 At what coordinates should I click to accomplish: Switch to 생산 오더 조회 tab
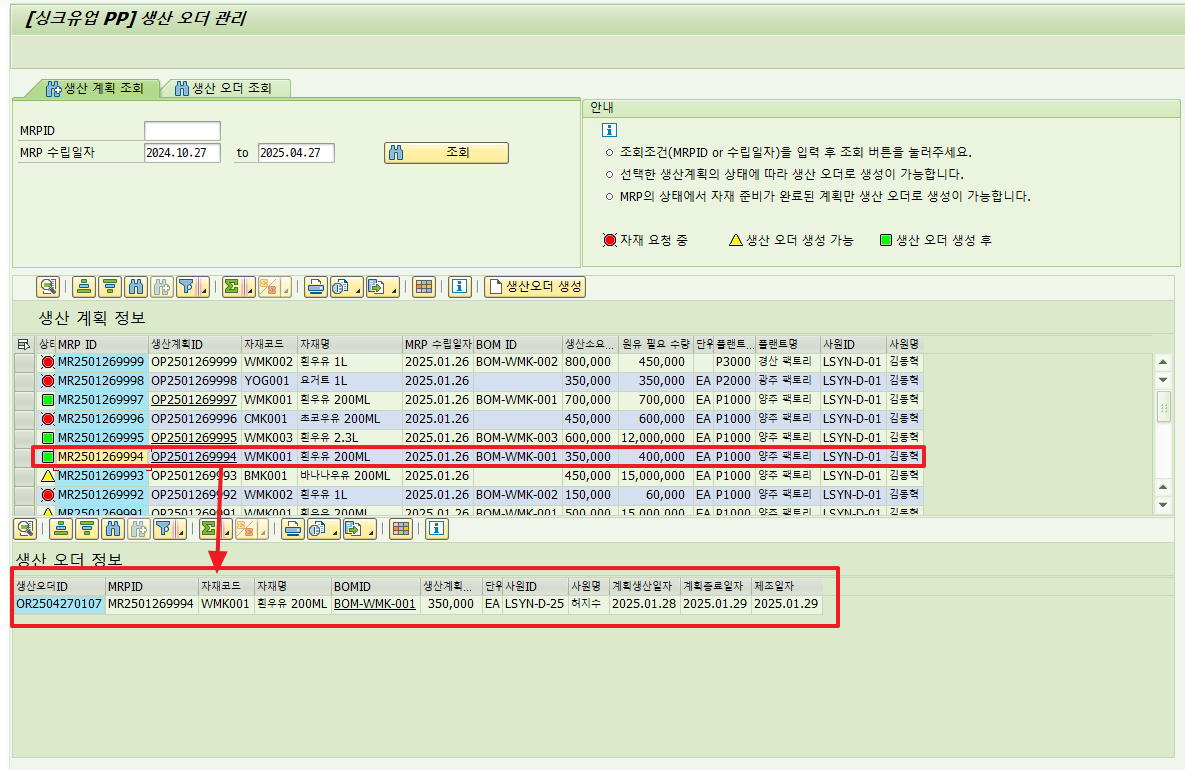[x=224, y=88]
